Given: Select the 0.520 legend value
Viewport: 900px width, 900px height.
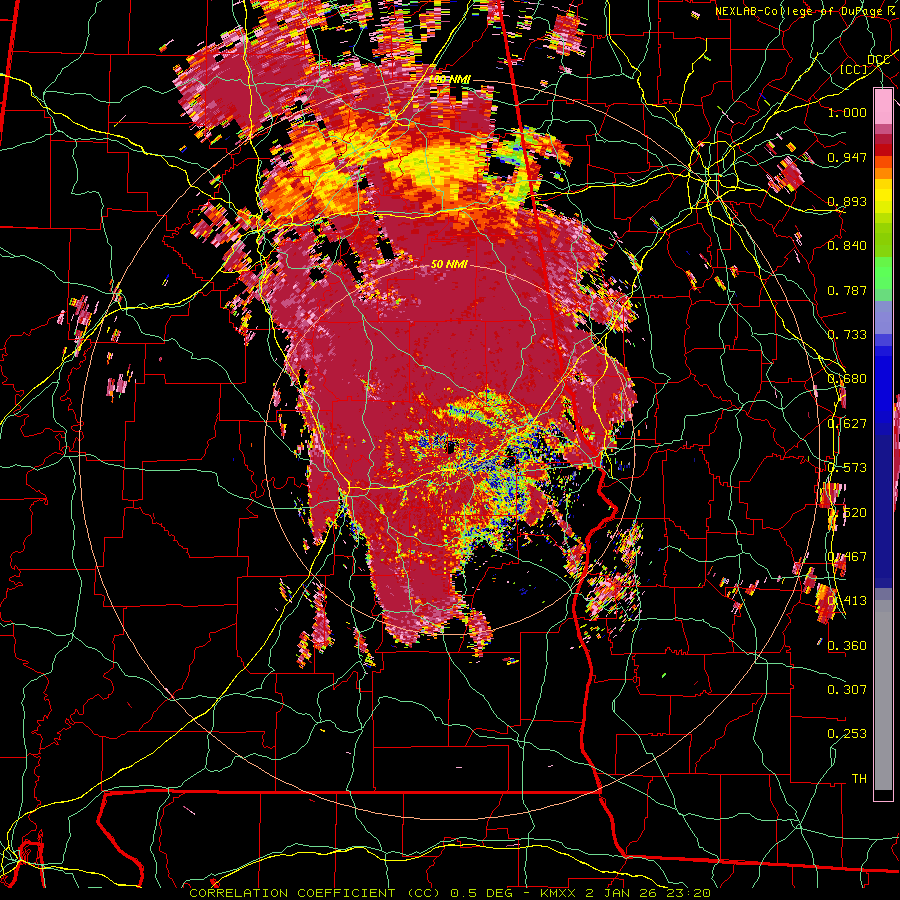Looking at the screenshot, I should pyautogui.click(x=847, y=513).
